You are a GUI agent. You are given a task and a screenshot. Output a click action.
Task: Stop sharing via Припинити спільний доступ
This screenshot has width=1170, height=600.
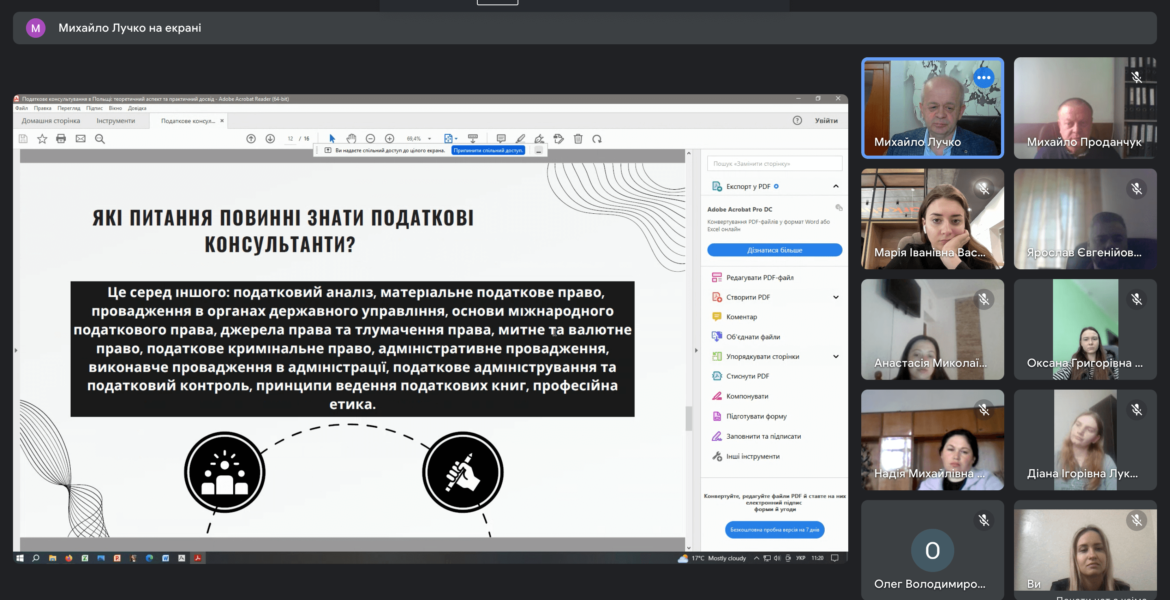pyautogui.click(x=488, y=150)
